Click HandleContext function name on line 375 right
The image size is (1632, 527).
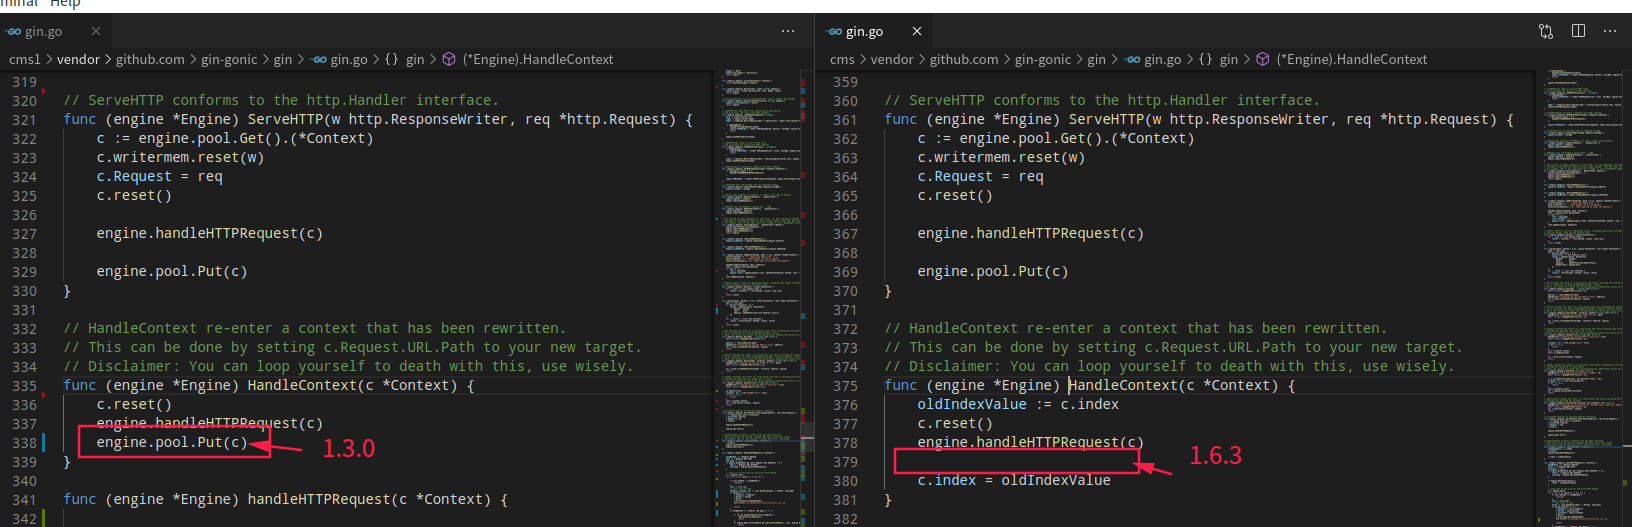pyautogui.click(x=1123, y=385)
